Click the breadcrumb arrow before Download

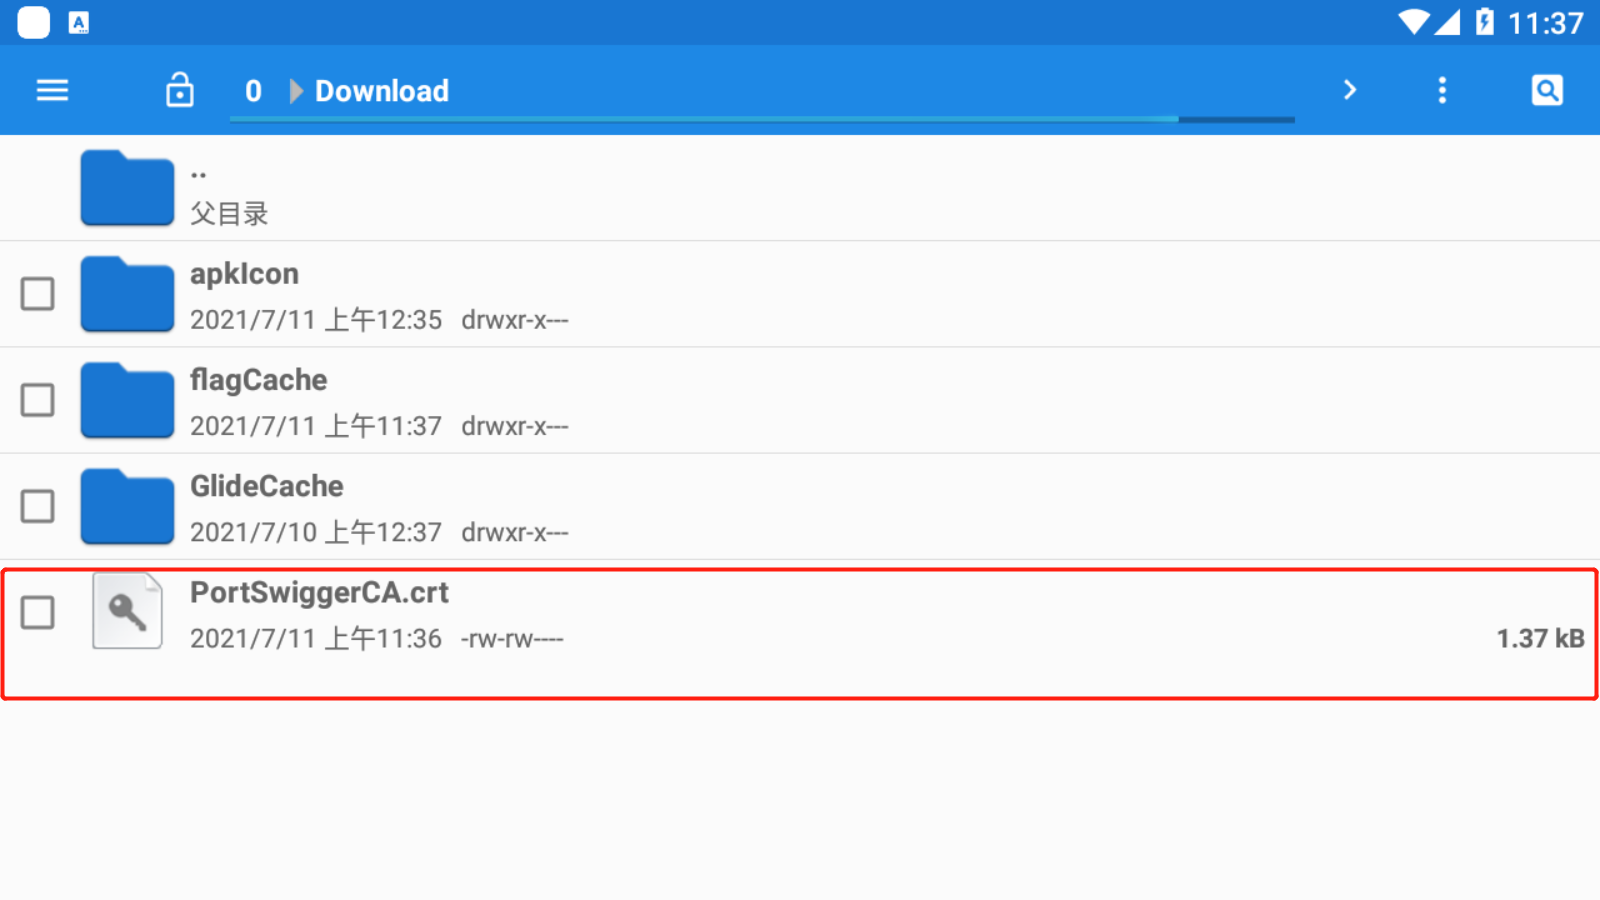[296, 91]
